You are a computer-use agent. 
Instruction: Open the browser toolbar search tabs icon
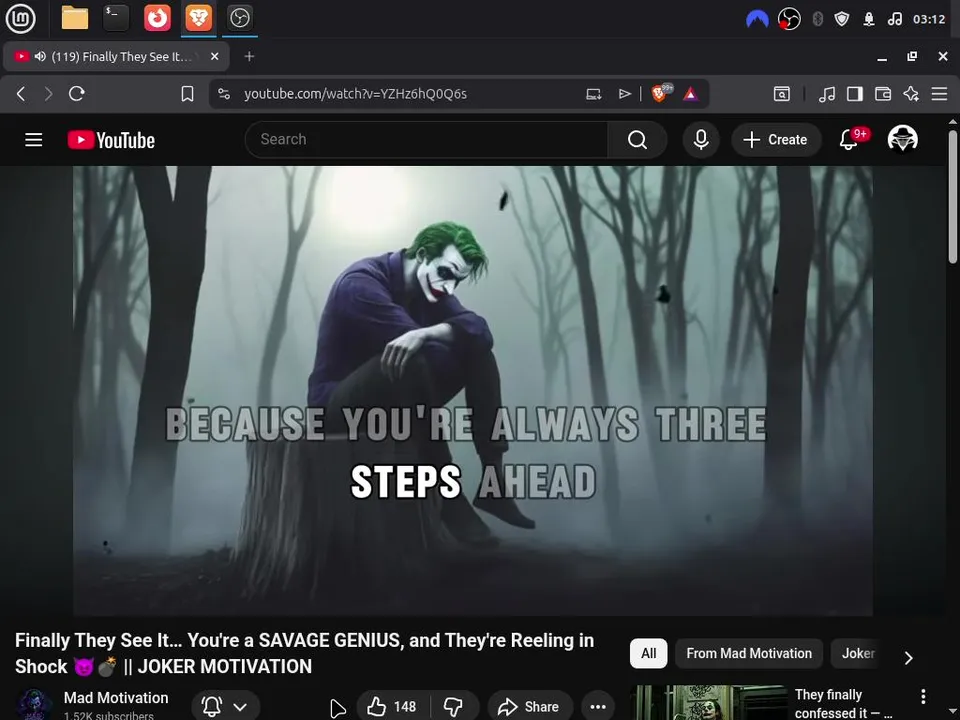click(782, 94)
